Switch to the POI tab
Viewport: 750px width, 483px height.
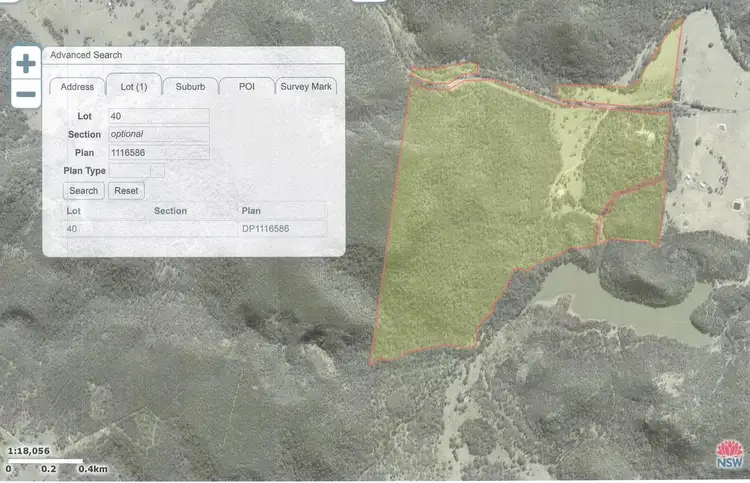(246, 87)
